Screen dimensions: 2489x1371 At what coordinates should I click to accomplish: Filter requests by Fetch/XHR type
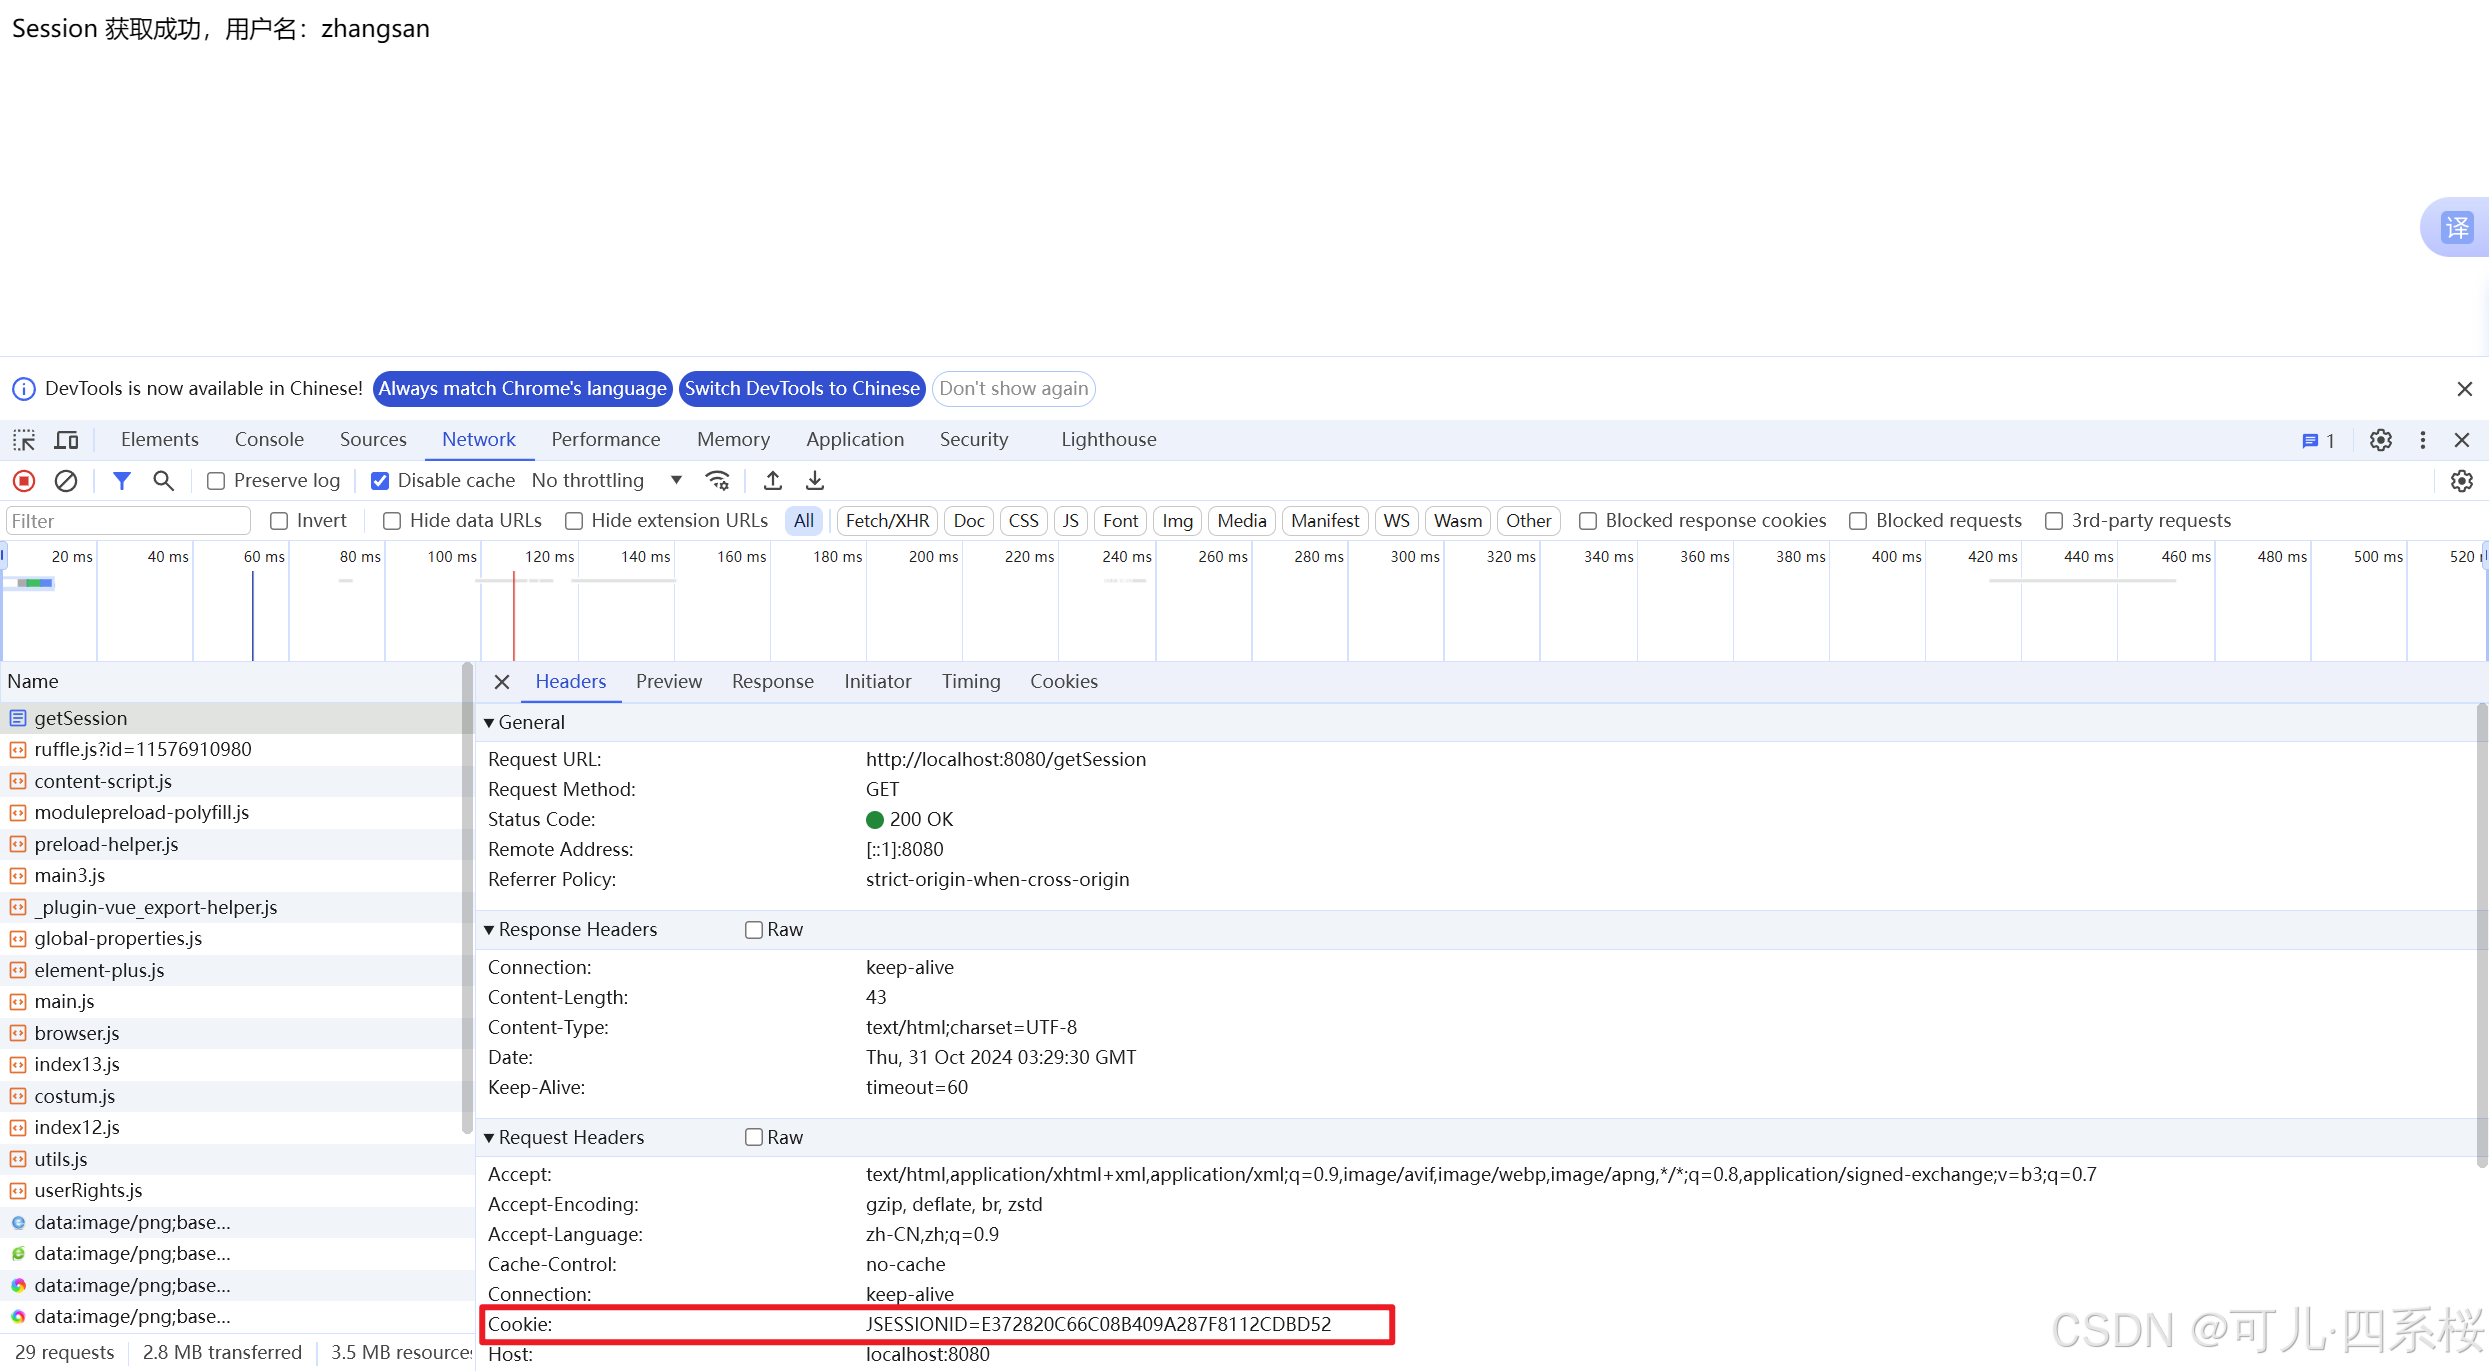pyautogui.click(x=887, y=521)
